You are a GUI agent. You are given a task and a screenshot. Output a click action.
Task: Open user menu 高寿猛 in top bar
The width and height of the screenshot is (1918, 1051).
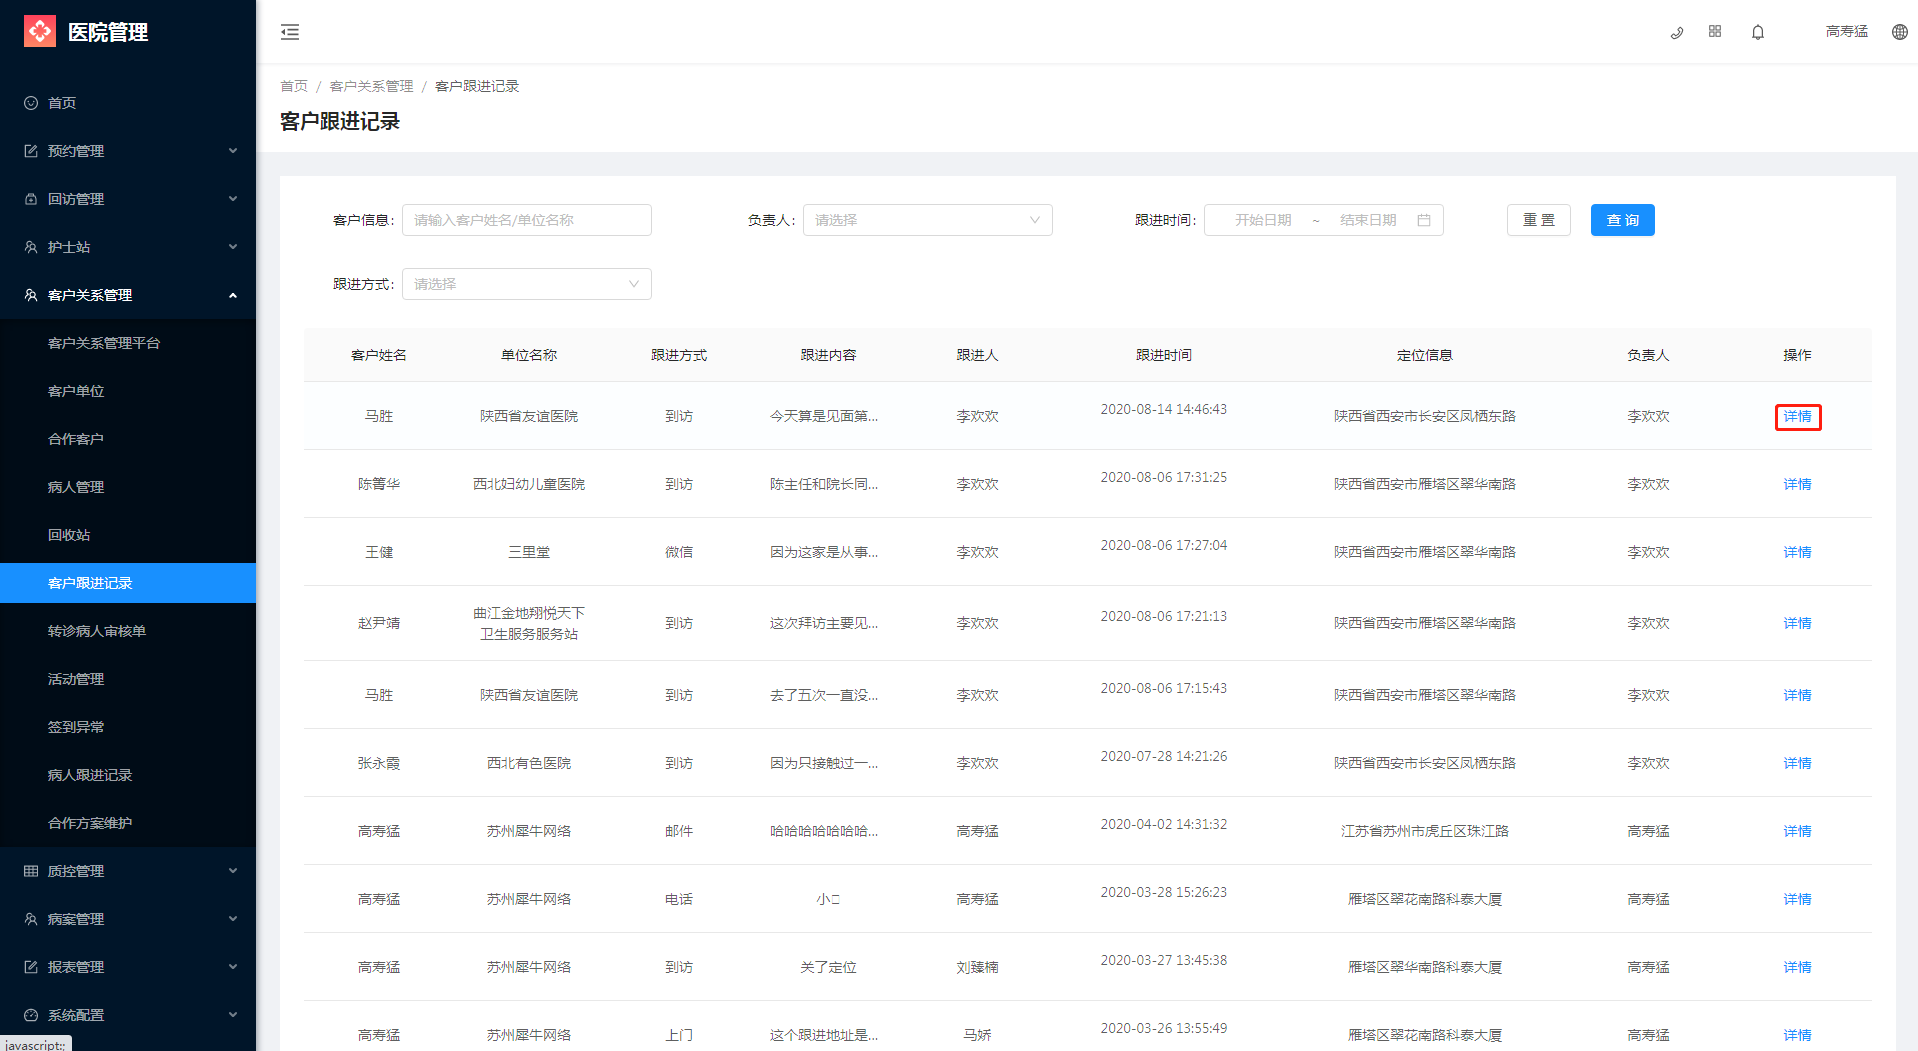point(1846,32)
